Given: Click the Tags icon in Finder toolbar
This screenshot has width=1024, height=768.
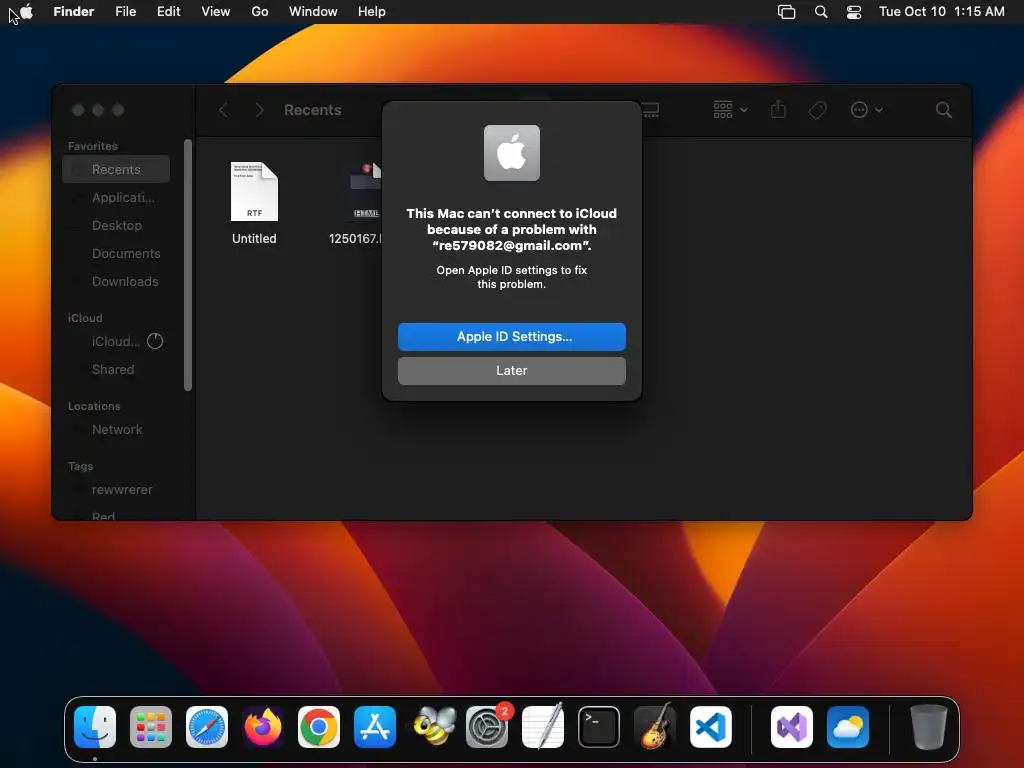Looking at the screenshot, I should click(817, 110).
